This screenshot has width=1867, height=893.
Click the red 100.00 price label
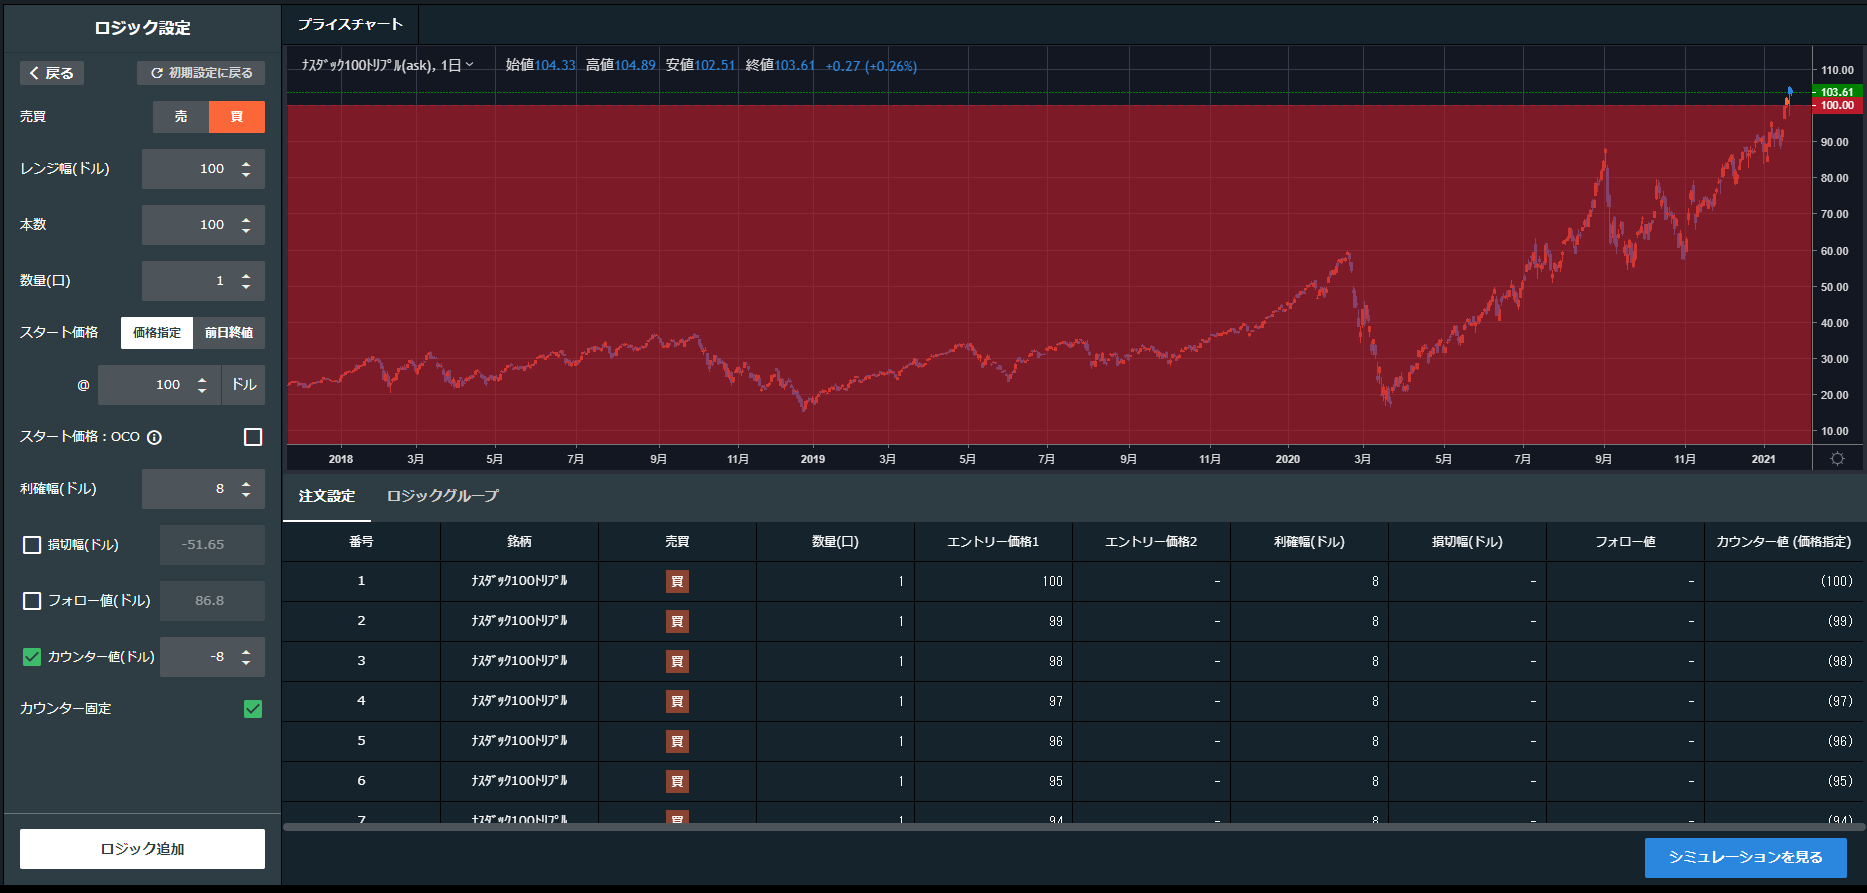coord(1837,105)
